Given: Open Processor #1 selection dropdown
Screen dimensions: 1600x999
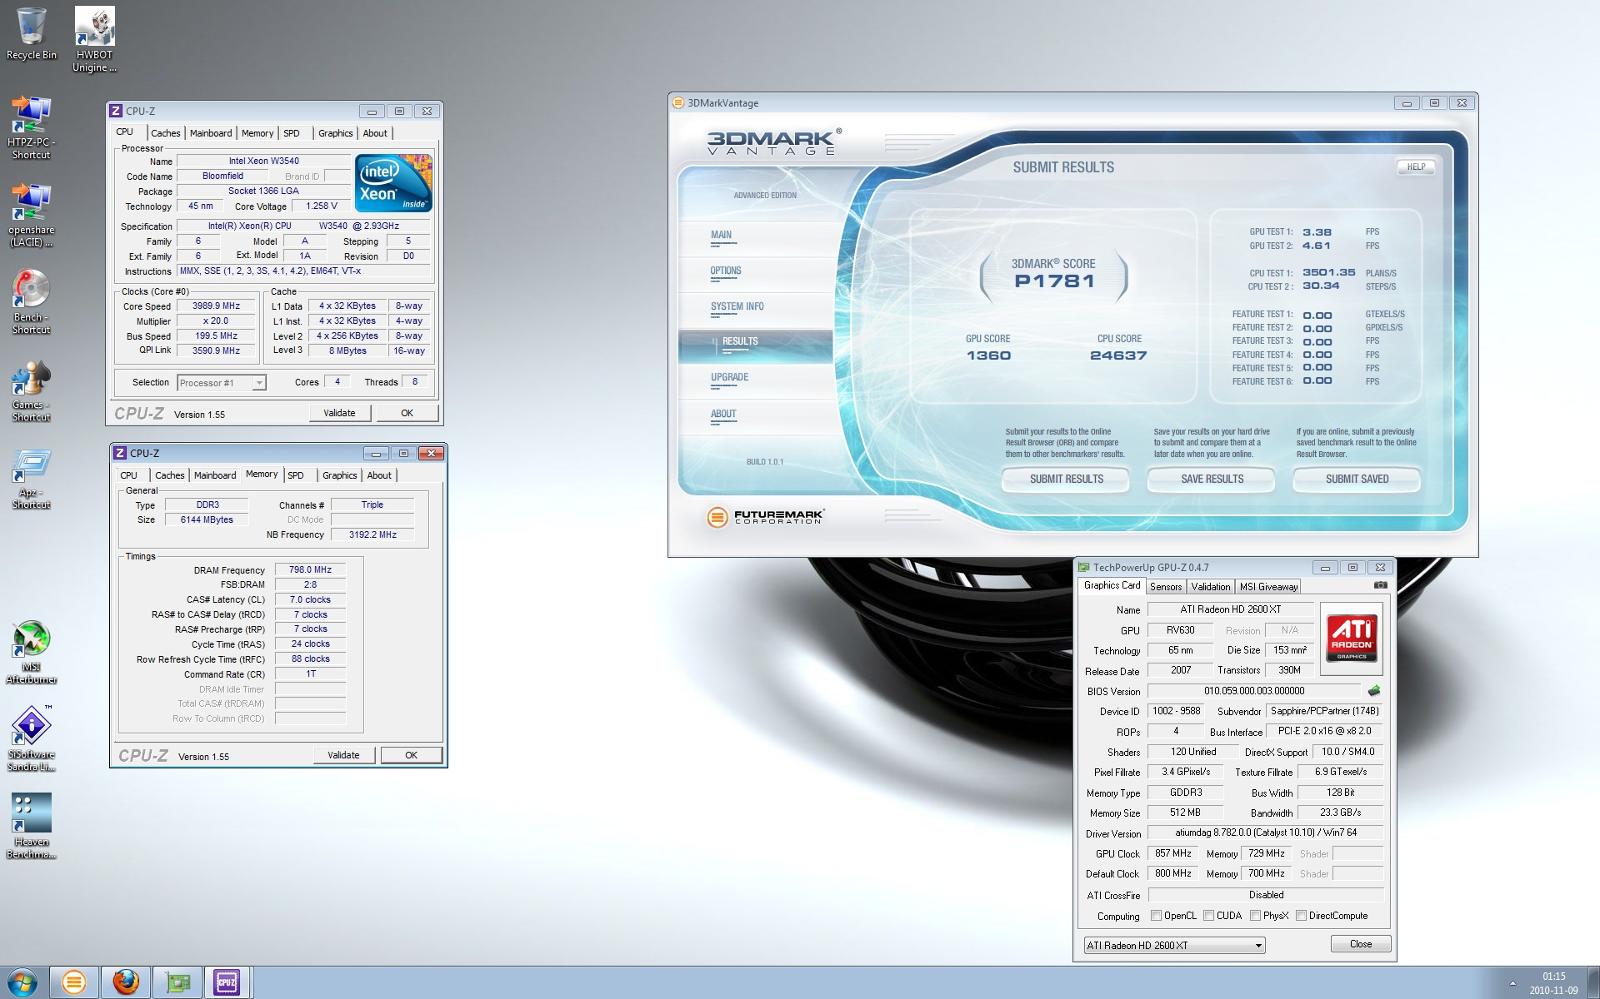Looking at the screenshot, I should tap(221, 383).
